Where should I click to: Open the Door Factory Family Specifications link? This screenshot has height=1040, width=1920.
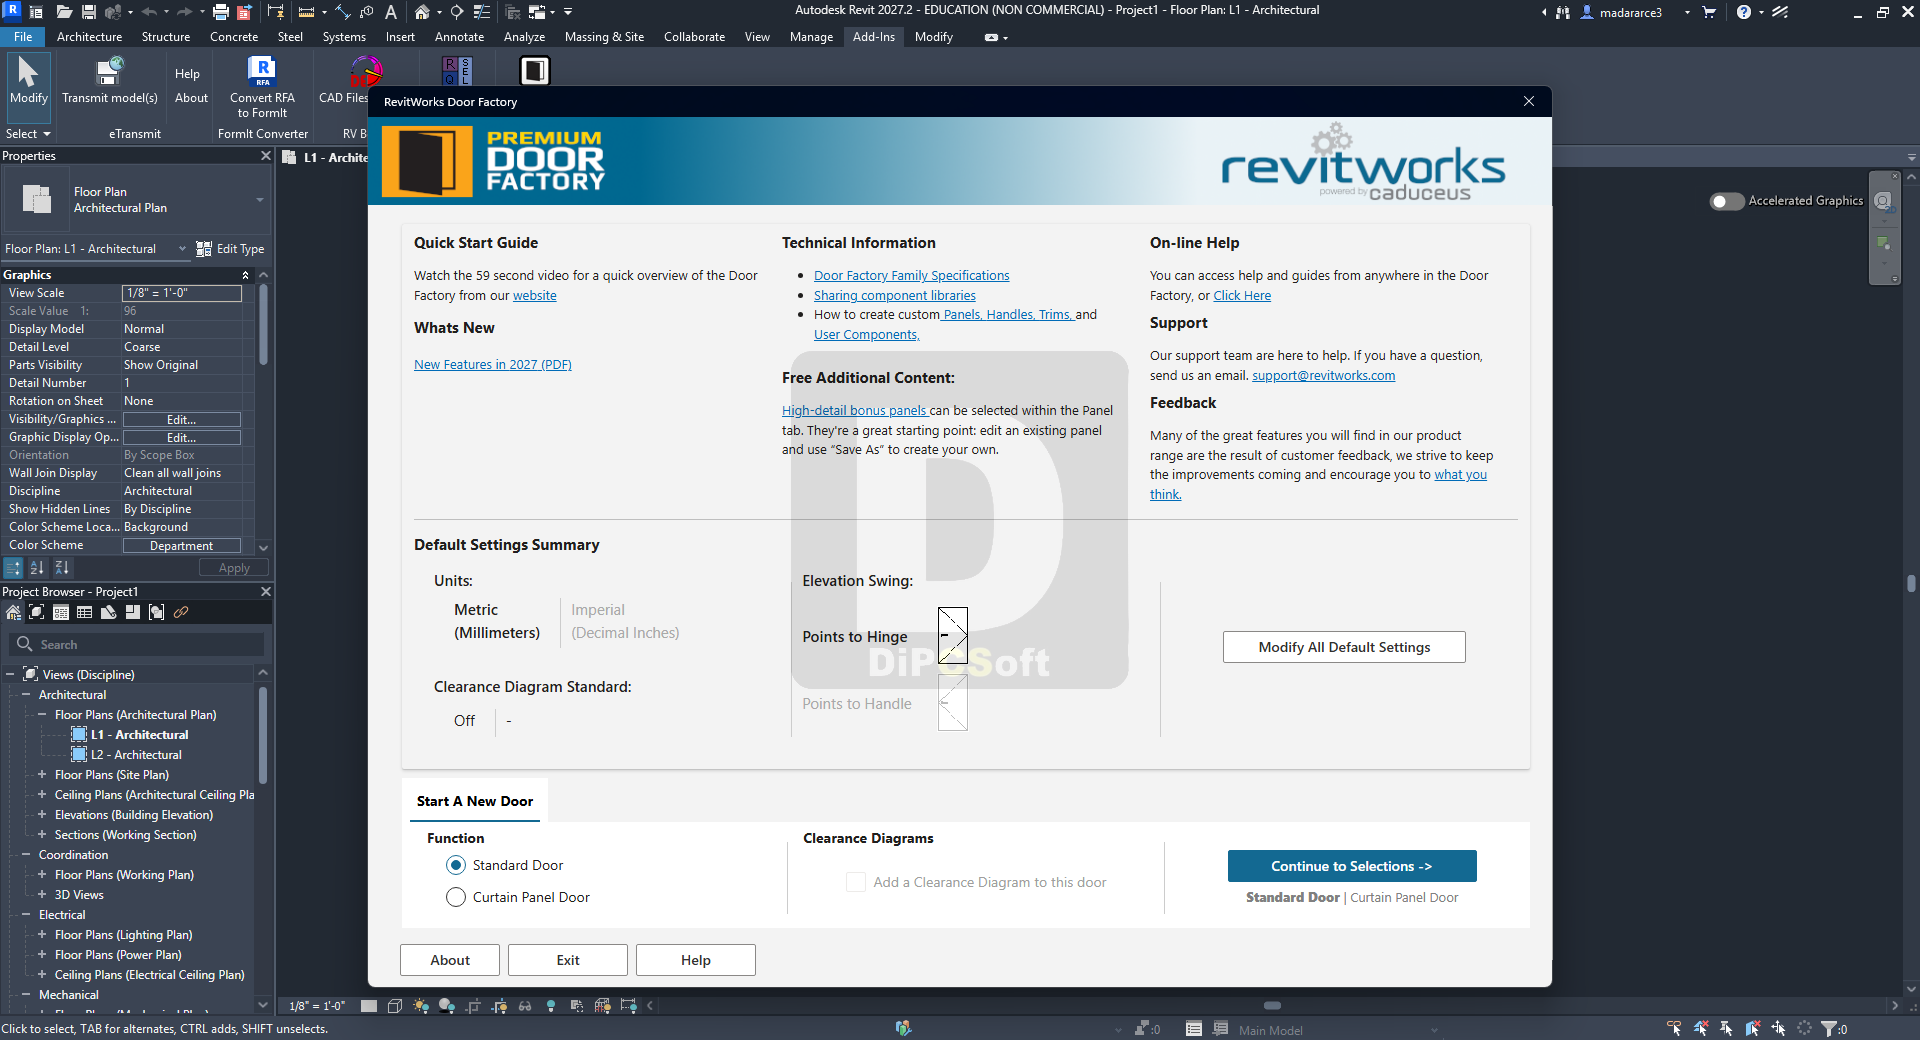(912, 276)
